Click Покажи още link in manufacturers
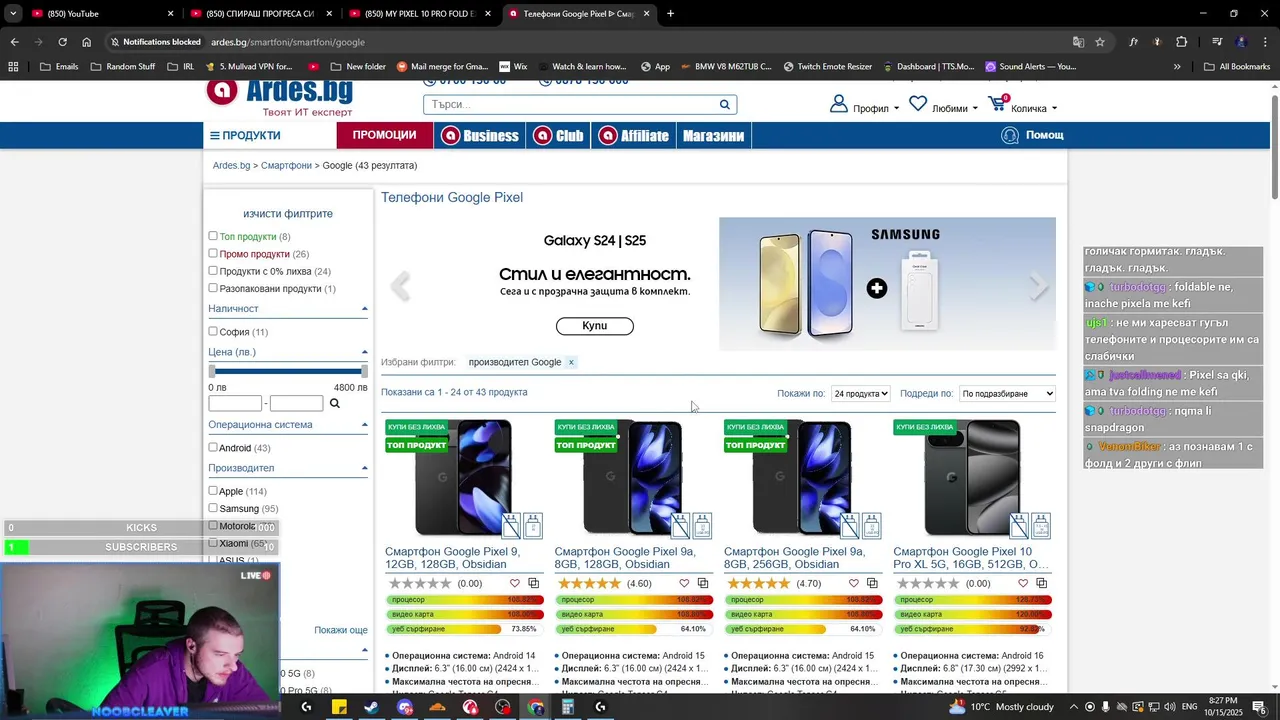The width and height of the screenshot is (1280, 720). point(341,630)
